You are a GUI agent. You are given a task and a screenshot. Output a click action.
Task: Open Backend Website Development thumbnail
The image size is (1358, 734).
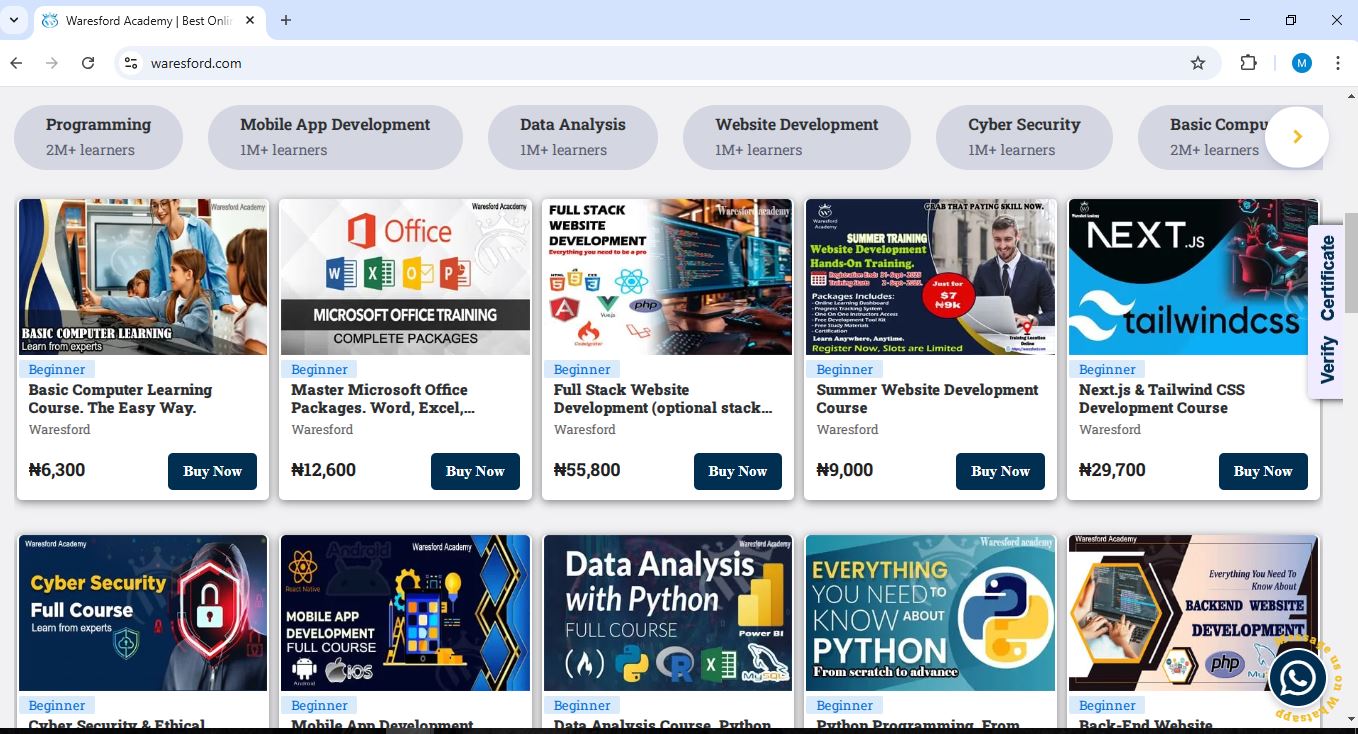(1193, 613)
